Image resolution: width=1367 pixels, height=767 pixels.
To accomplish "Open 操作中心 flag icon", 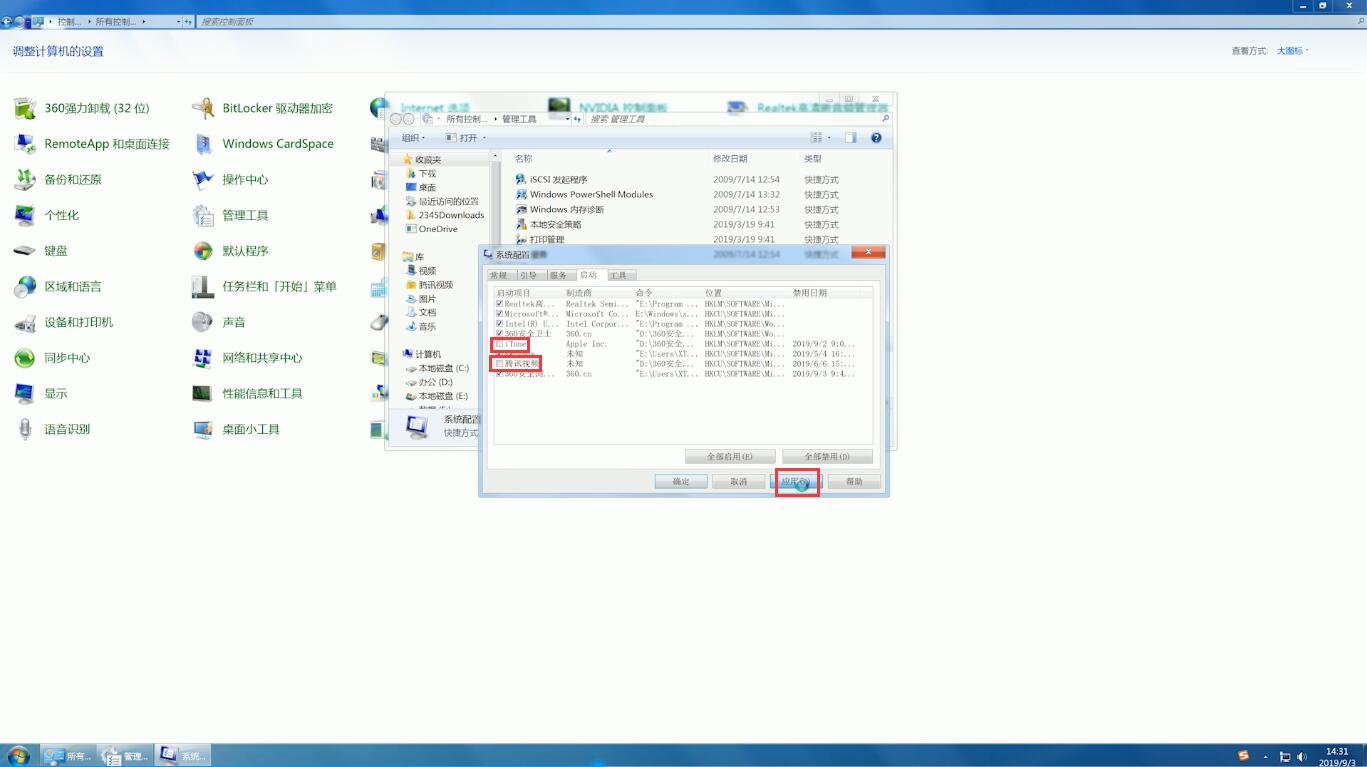I will tap(203, 180).
